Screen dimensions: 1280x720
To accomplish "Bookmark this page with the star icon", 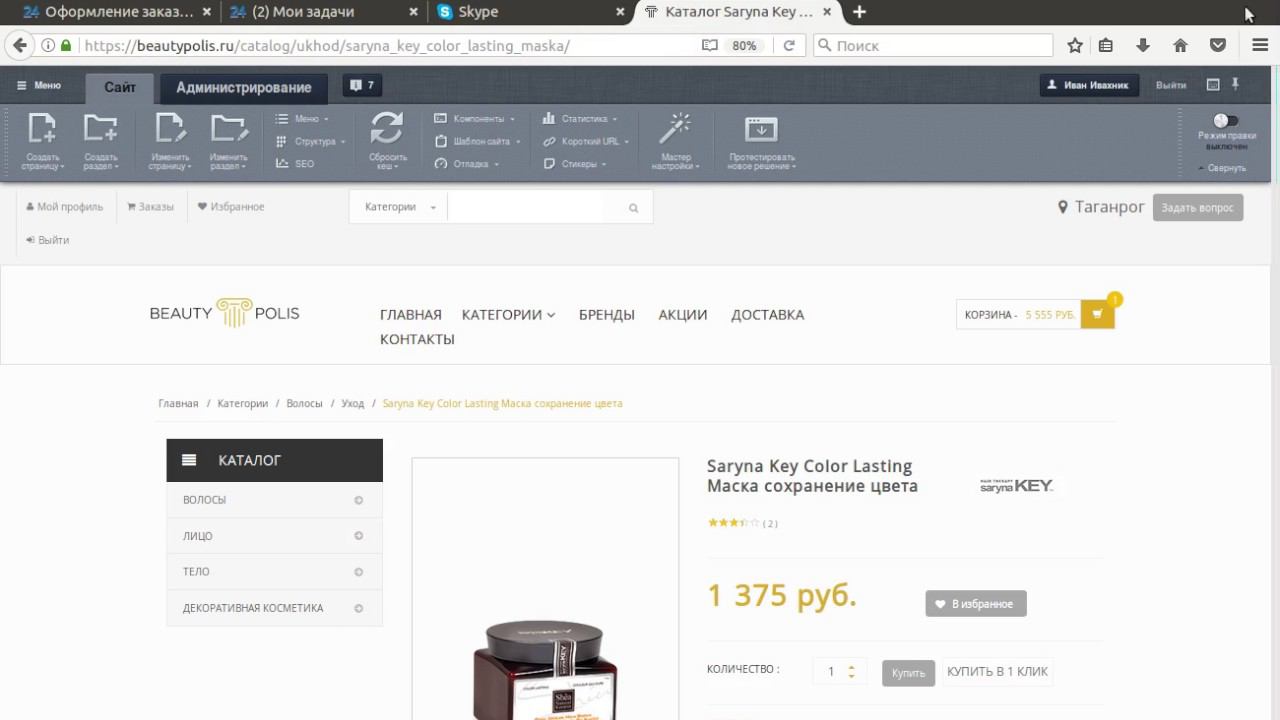I will 1075,45.
